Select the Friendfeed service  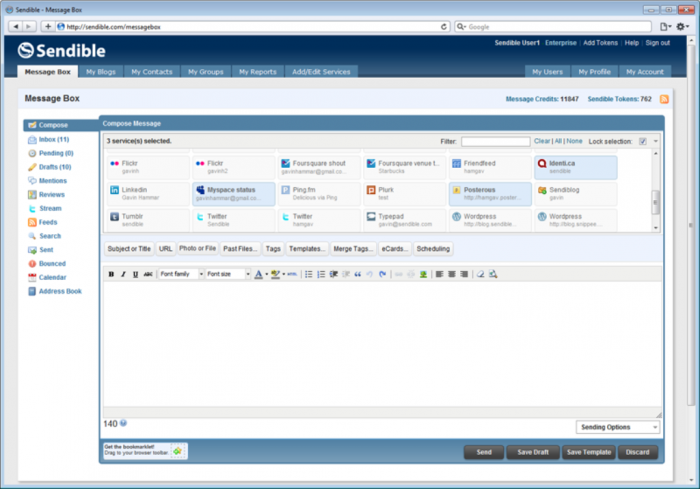[490, 167]
